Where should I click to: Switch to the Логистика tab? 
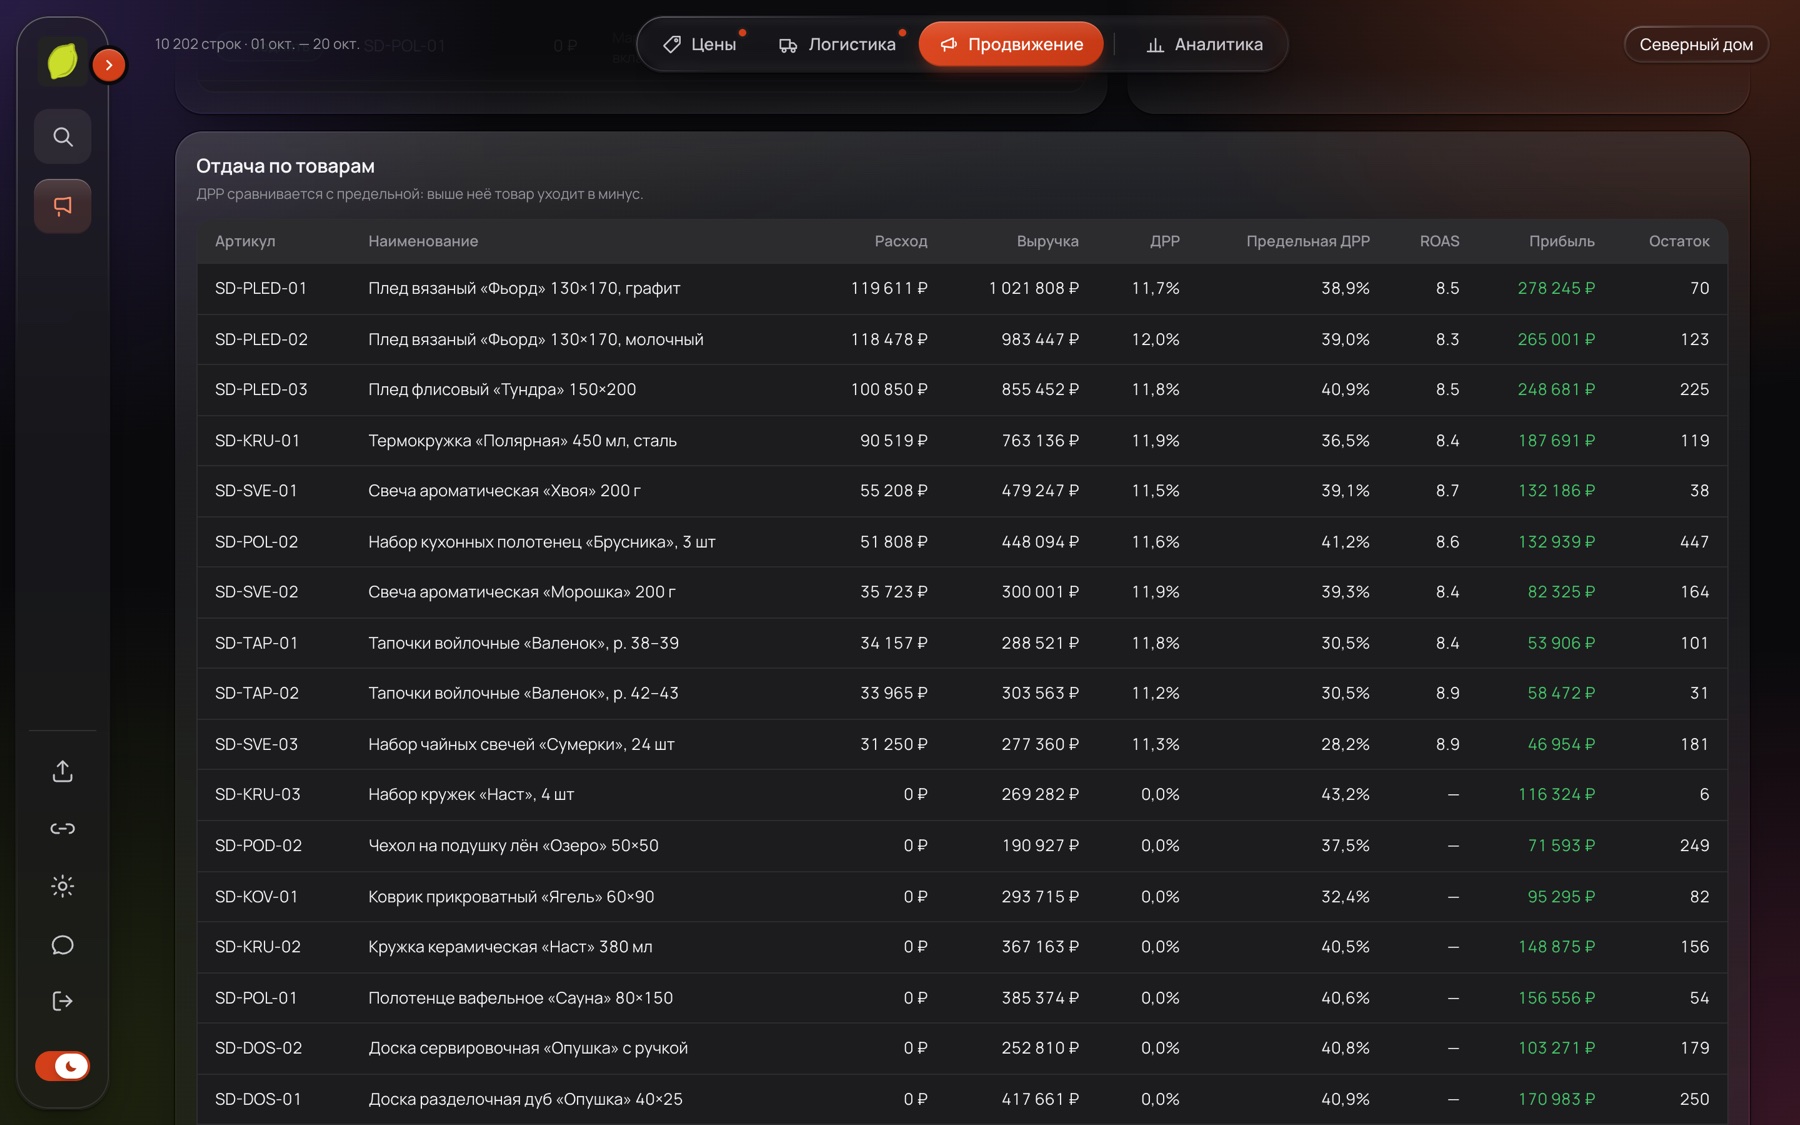pos(837,44)
